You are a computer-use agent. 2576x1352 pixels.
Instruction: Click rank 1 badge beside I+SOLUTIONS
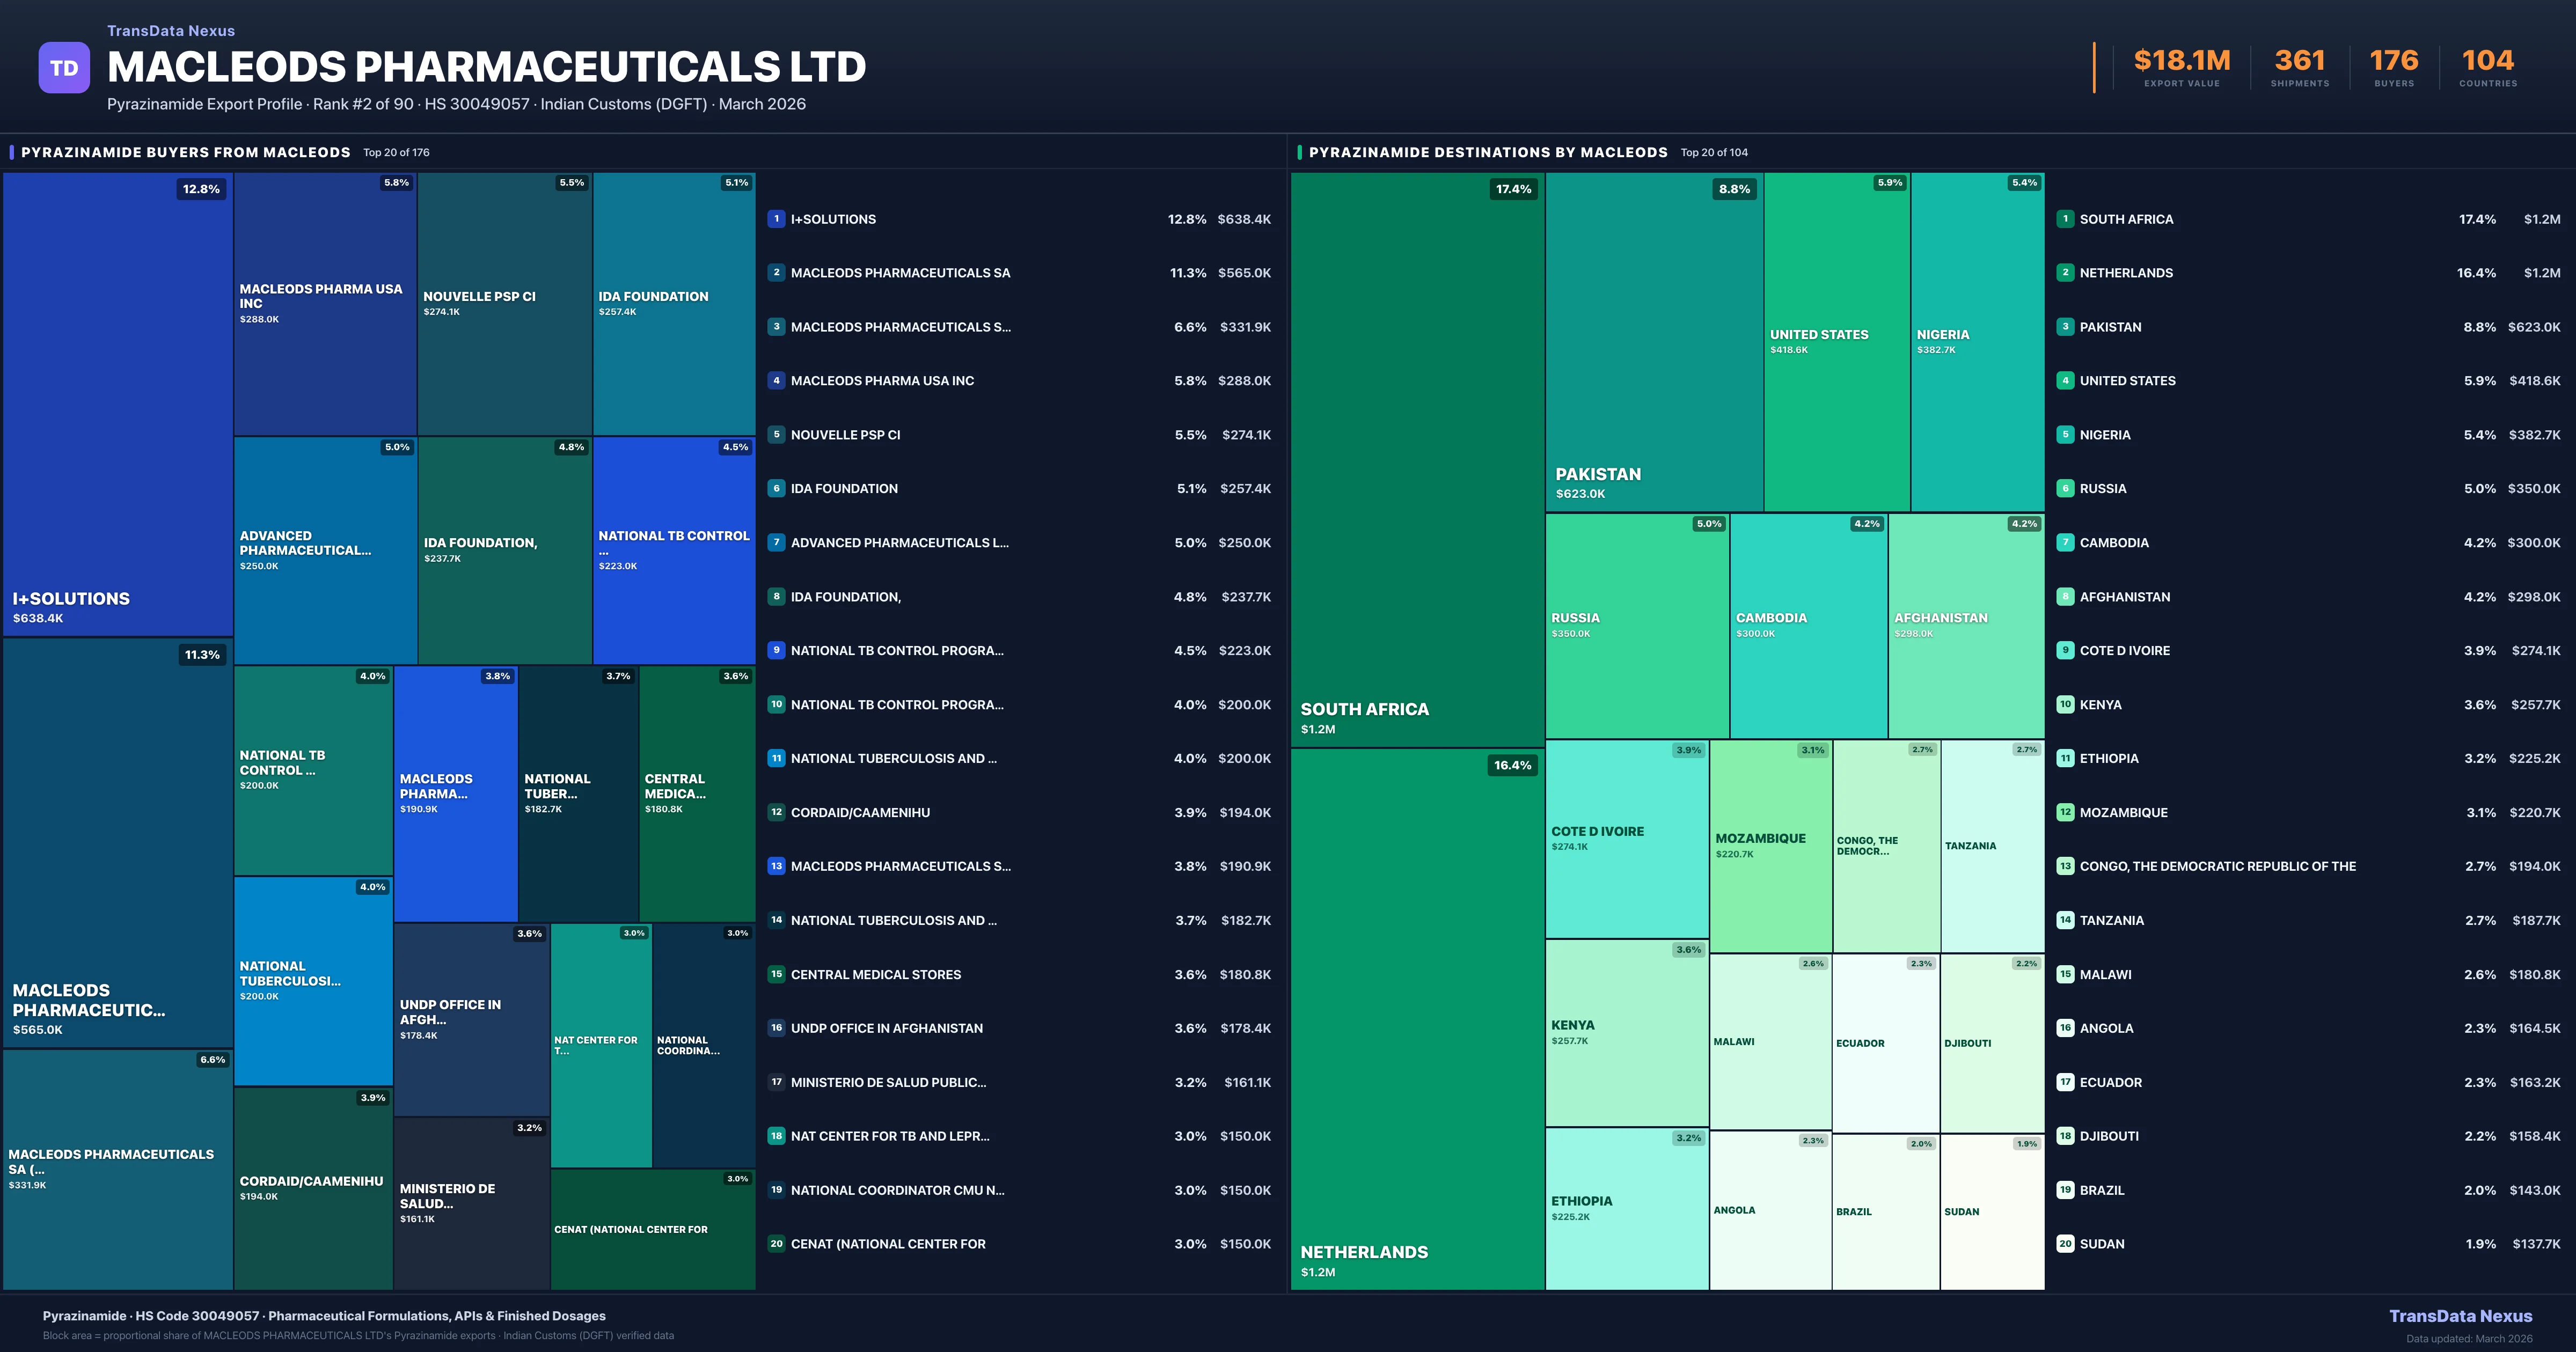pos(776,219)
